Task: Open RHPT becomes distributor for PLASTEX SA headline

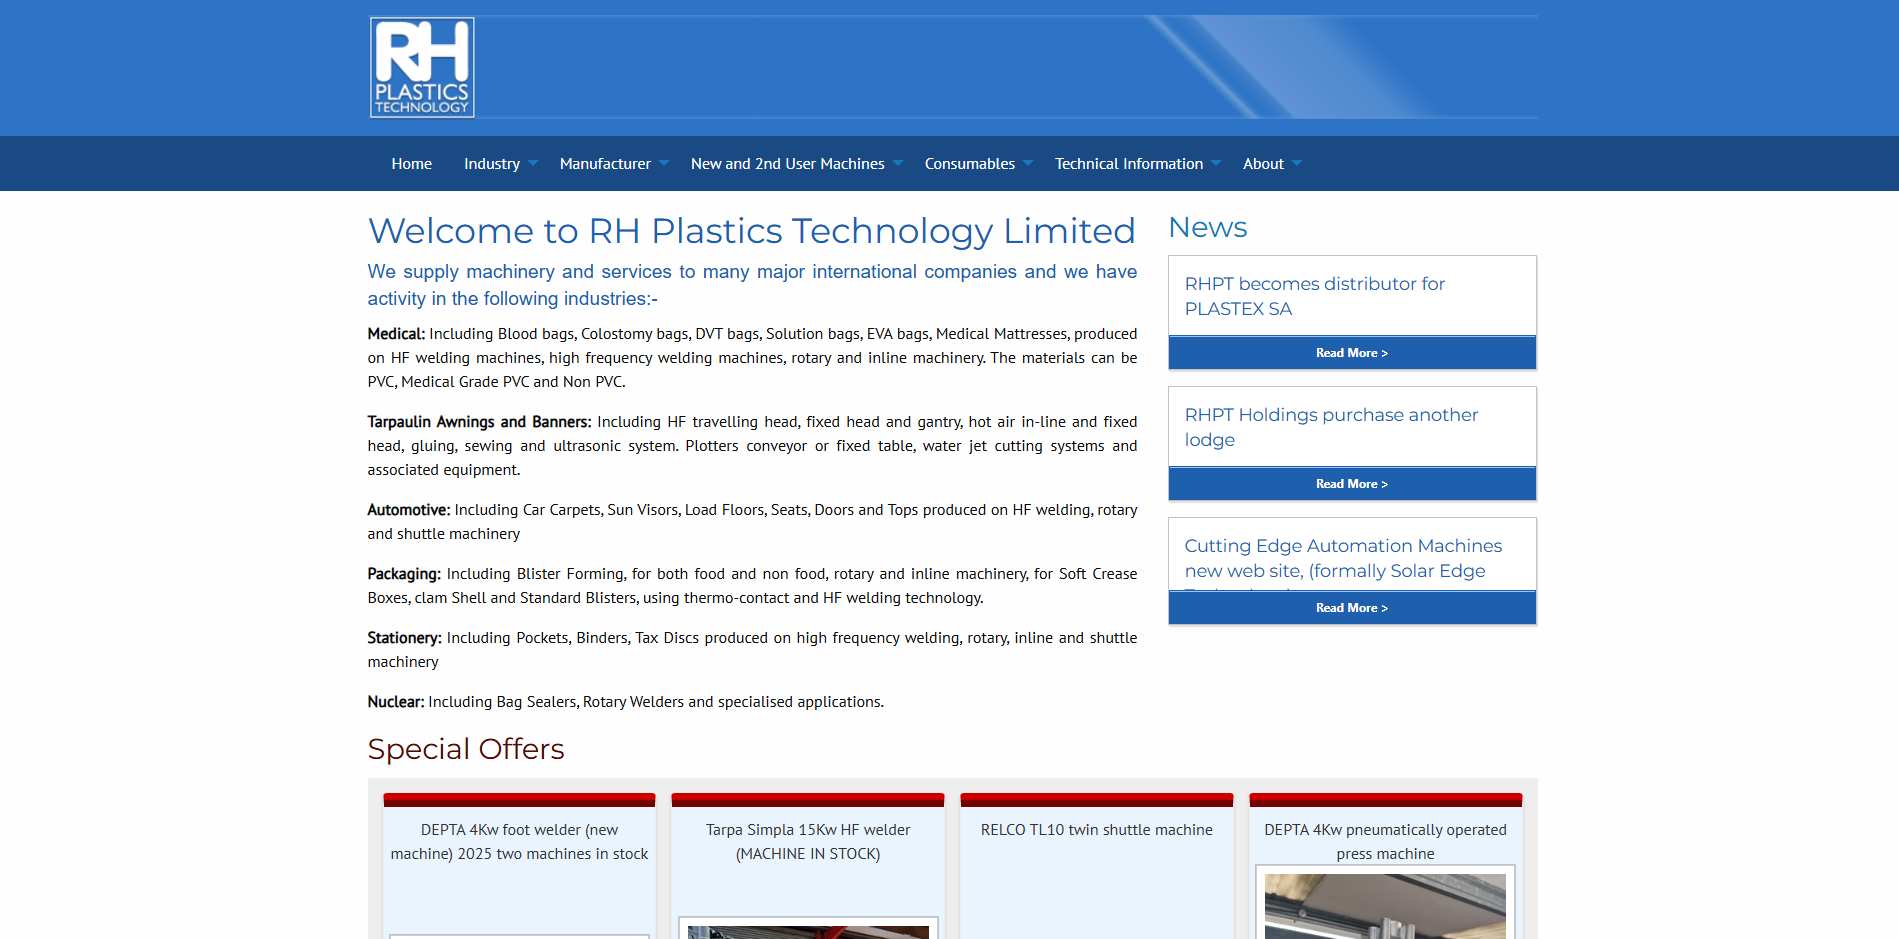Action: click(x=1314, y=296)
